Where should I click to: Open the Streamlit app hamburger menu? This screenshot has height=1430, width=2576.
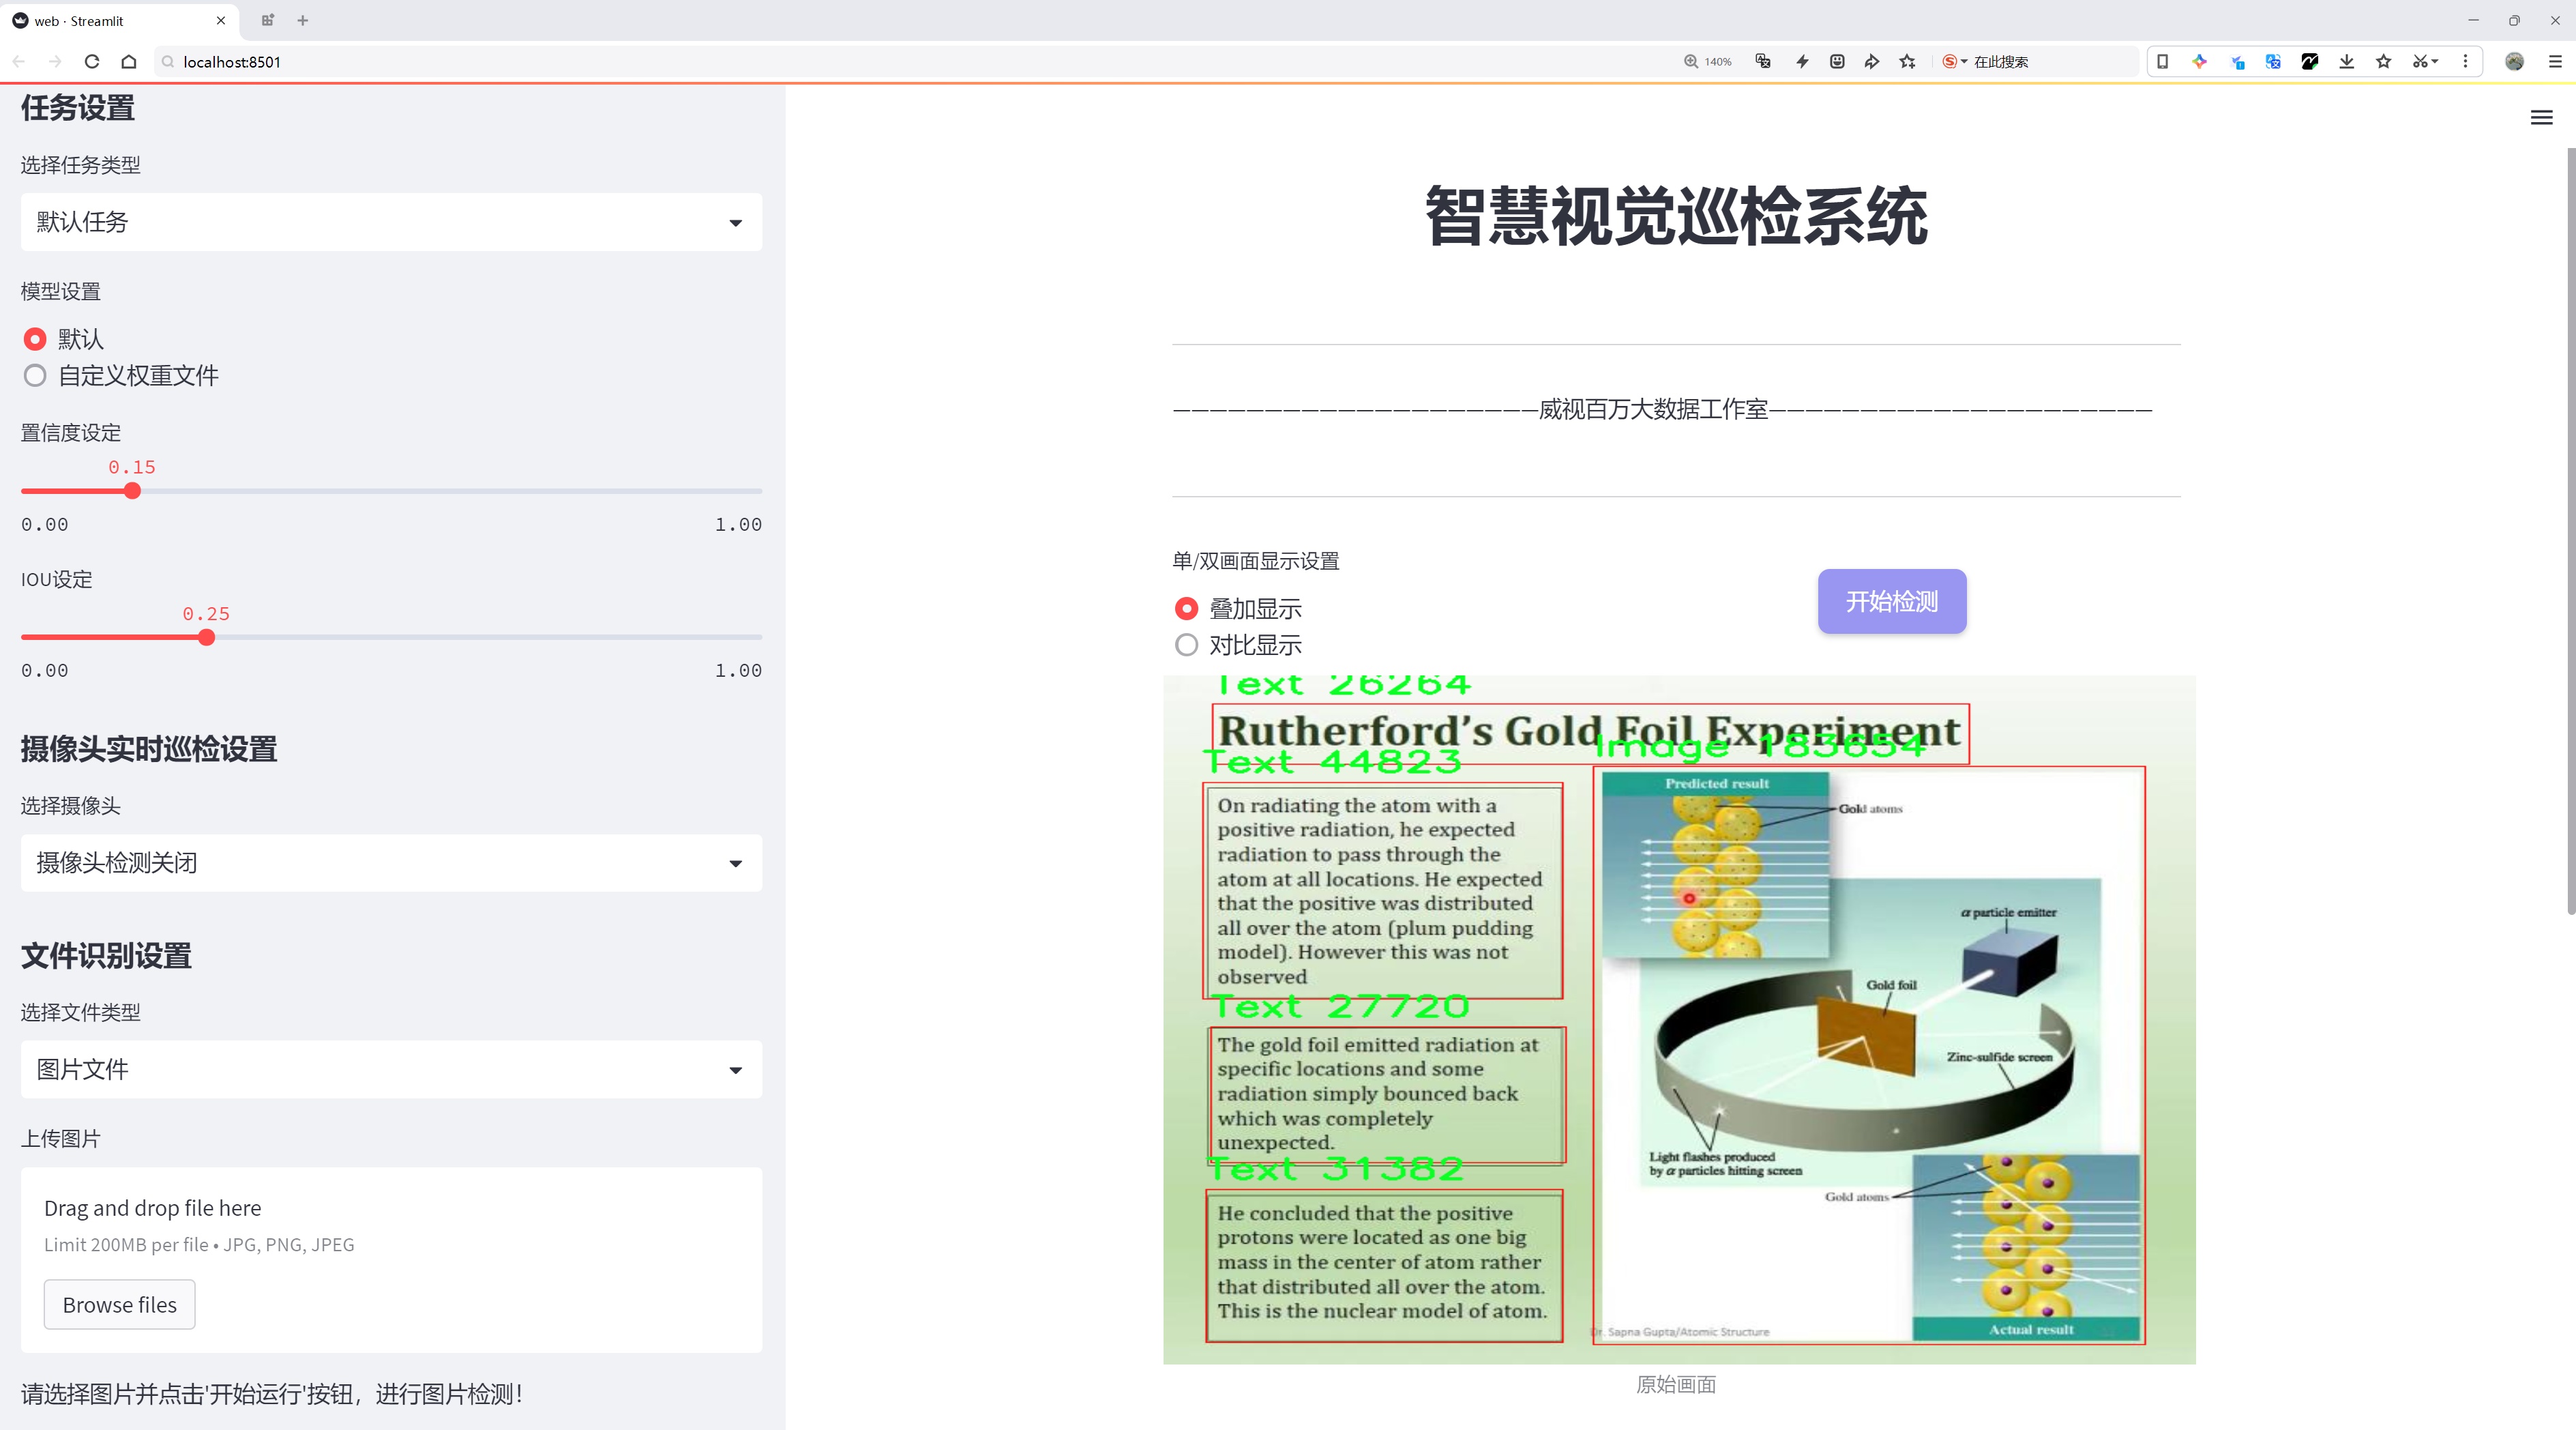[2541, 118]
